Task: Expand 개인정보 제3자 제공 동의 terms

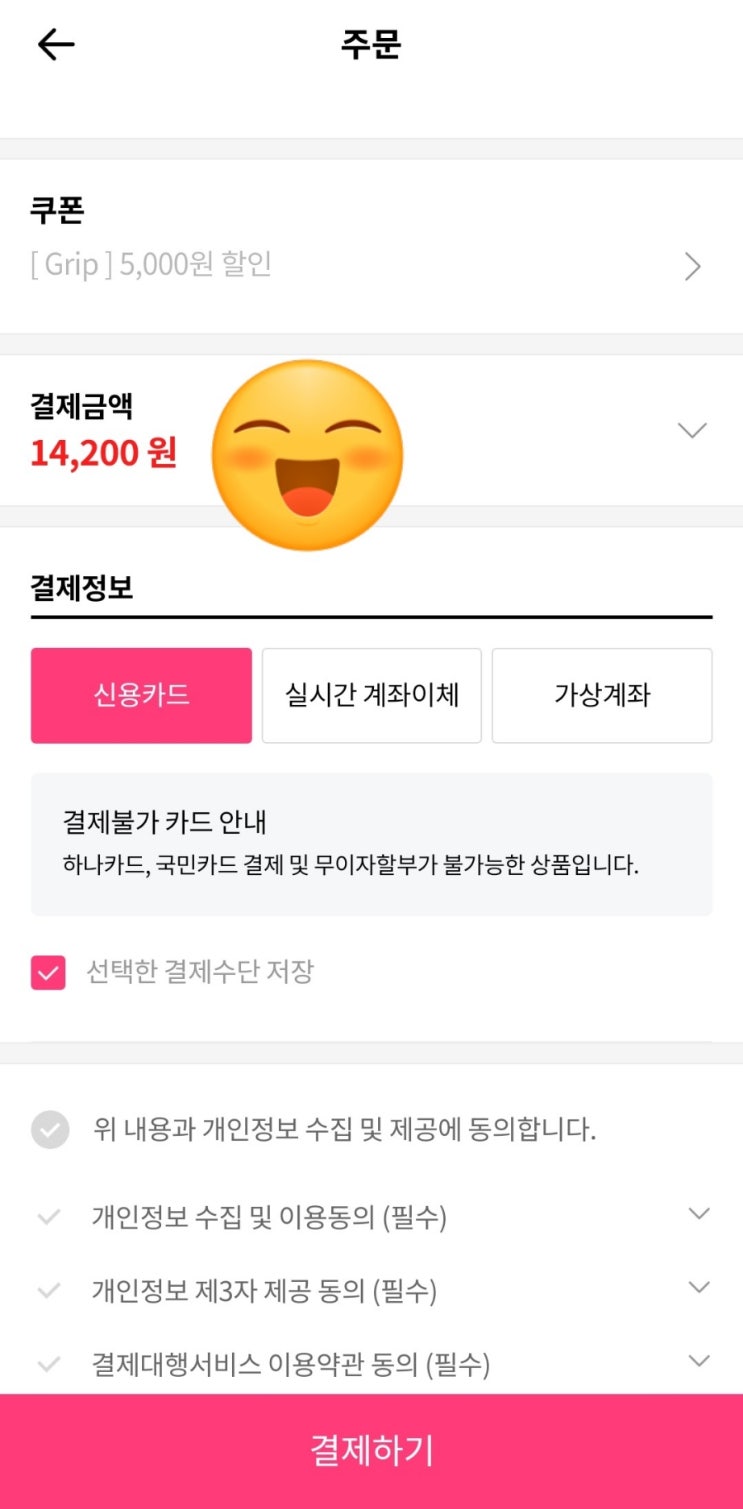Action: (x=699, y=1287)
